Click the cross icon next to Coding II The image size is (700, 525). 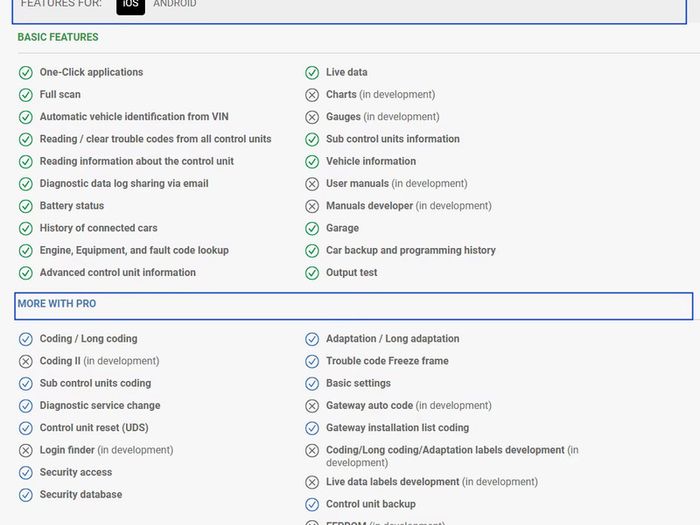click(26, 361)
